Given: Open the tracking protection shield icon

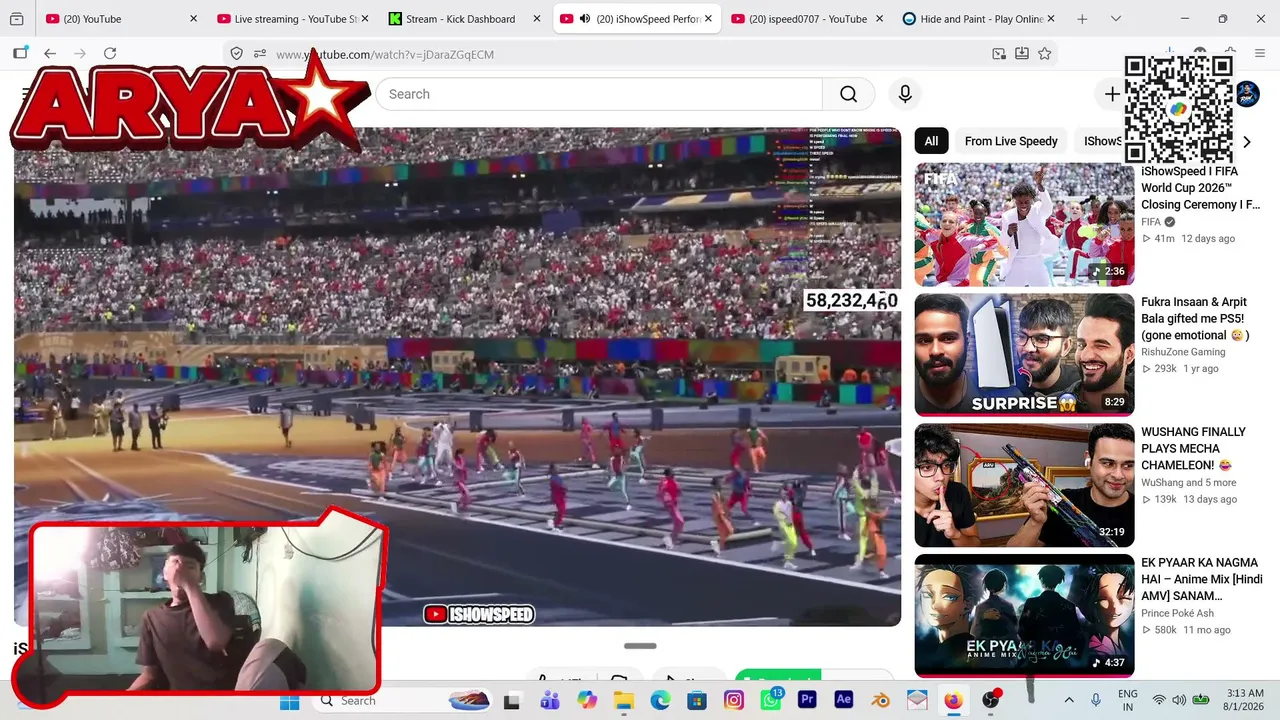Looking at the screenshot, I should pyautogui.click(x=236, y=54).
